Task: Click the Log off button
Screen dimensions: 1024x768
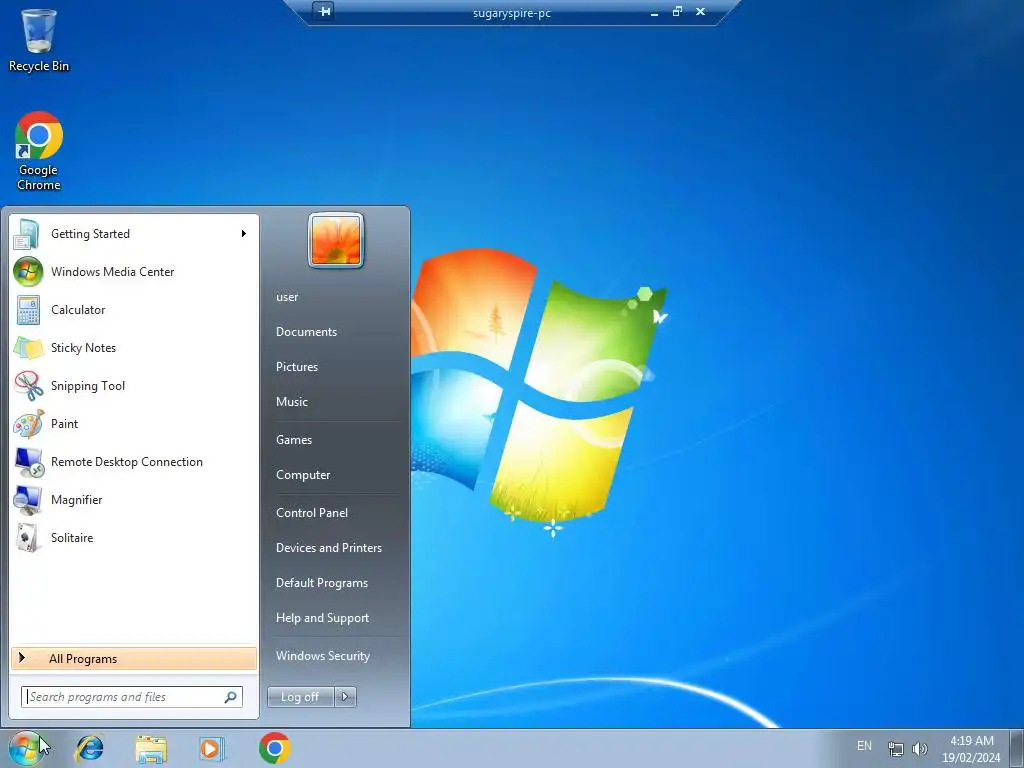Action: pos(300,697)
